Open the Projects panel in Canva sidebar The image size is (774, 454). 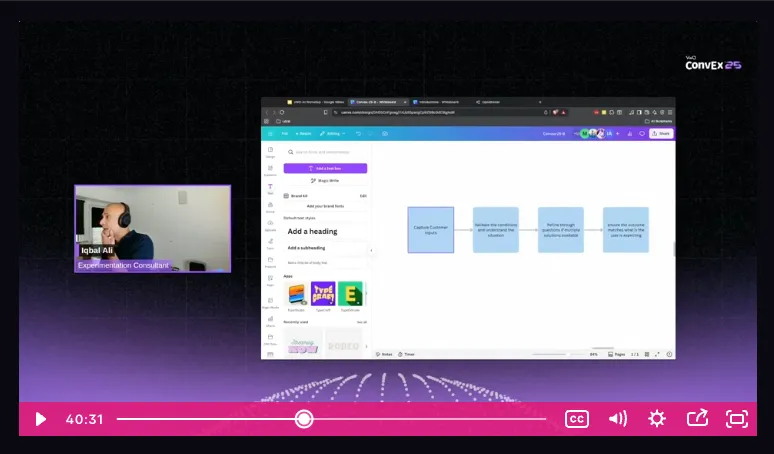pyautogui.click(x=270, y=262)
